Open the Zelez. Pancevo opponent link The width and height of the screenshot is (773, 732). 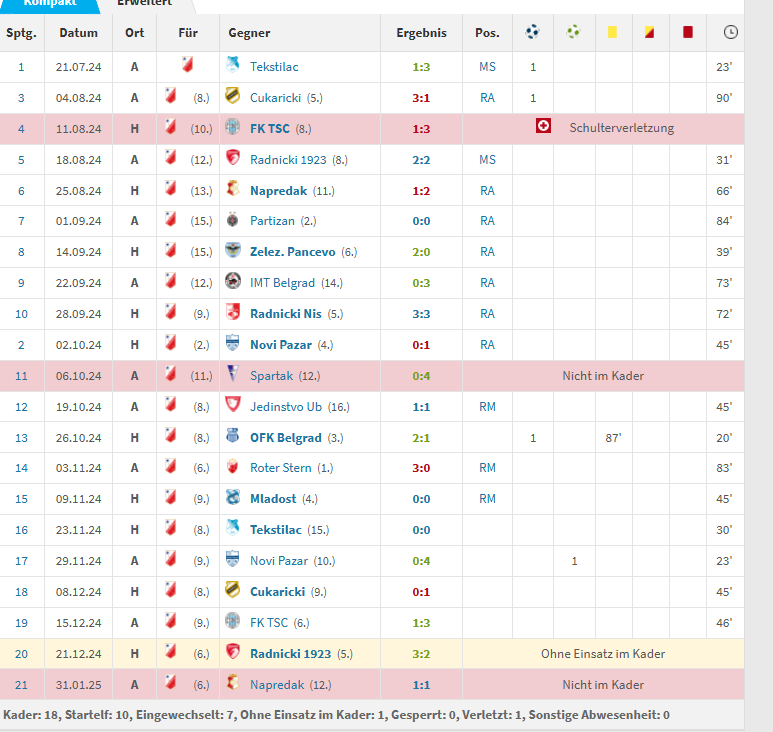click(x=292, y=251)
